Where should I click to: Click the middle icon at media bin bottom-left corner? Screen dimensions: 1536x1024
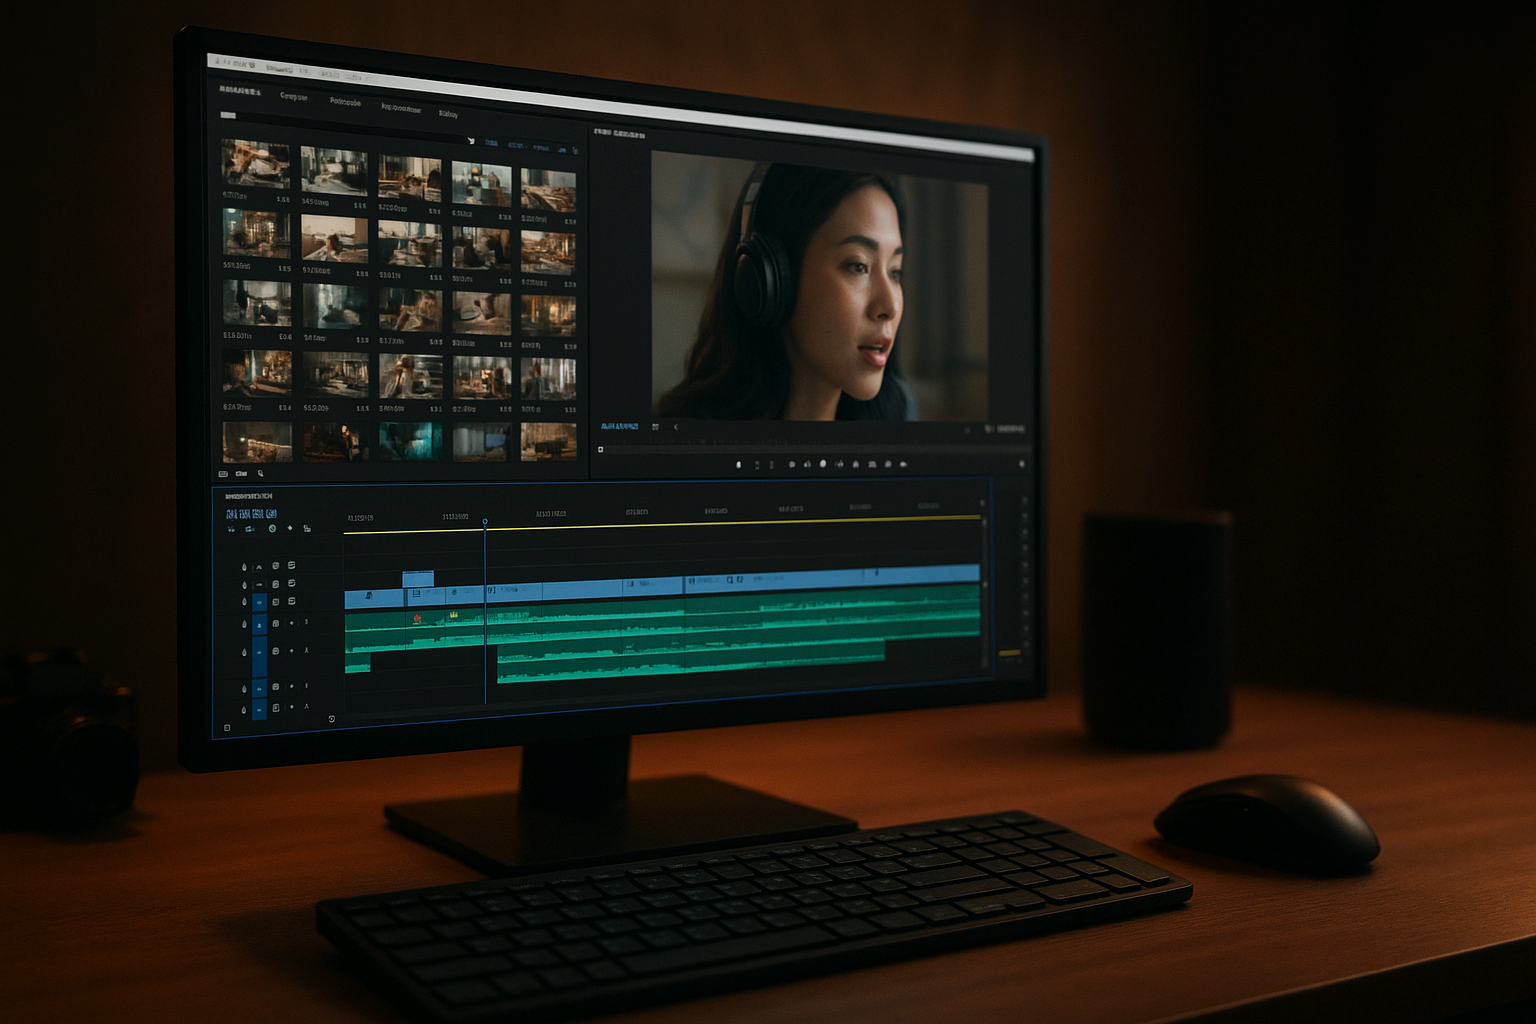point(241,473)
